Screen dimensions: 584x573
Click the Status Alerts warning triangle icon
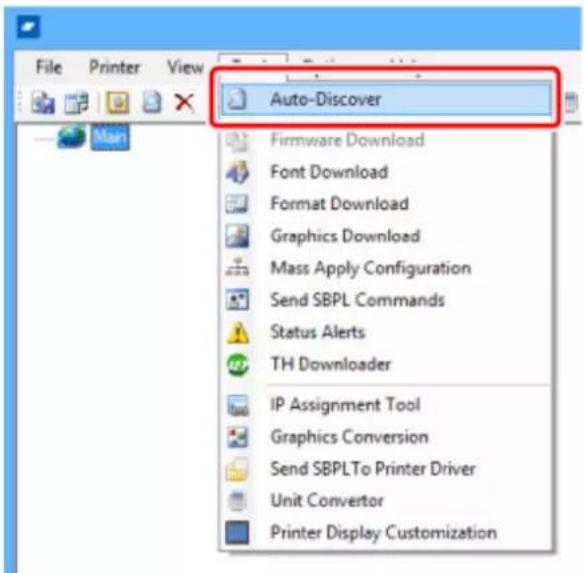tap(238, 332)
